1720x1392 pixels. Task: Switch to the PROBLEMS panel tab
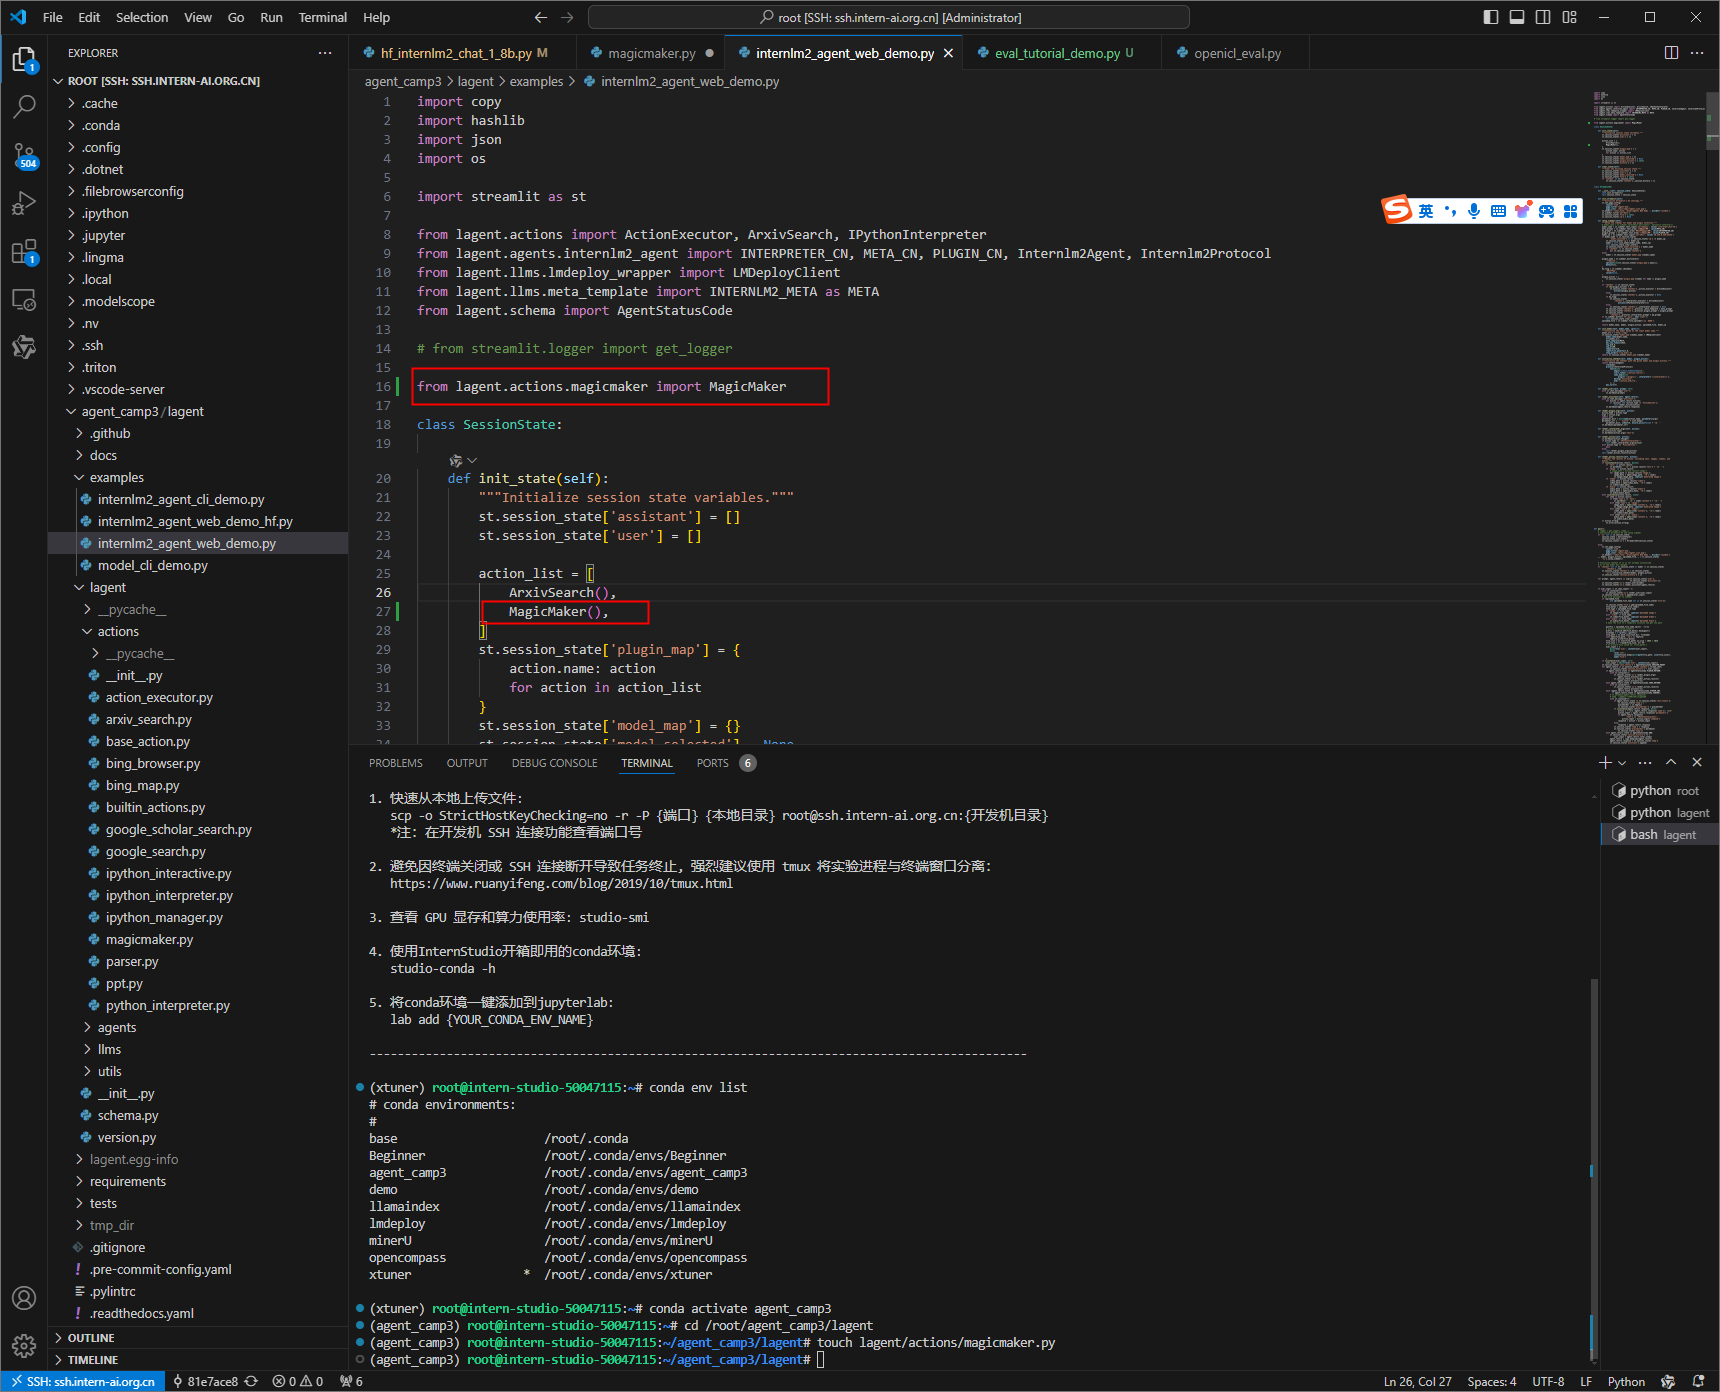(x=396, y=763)
